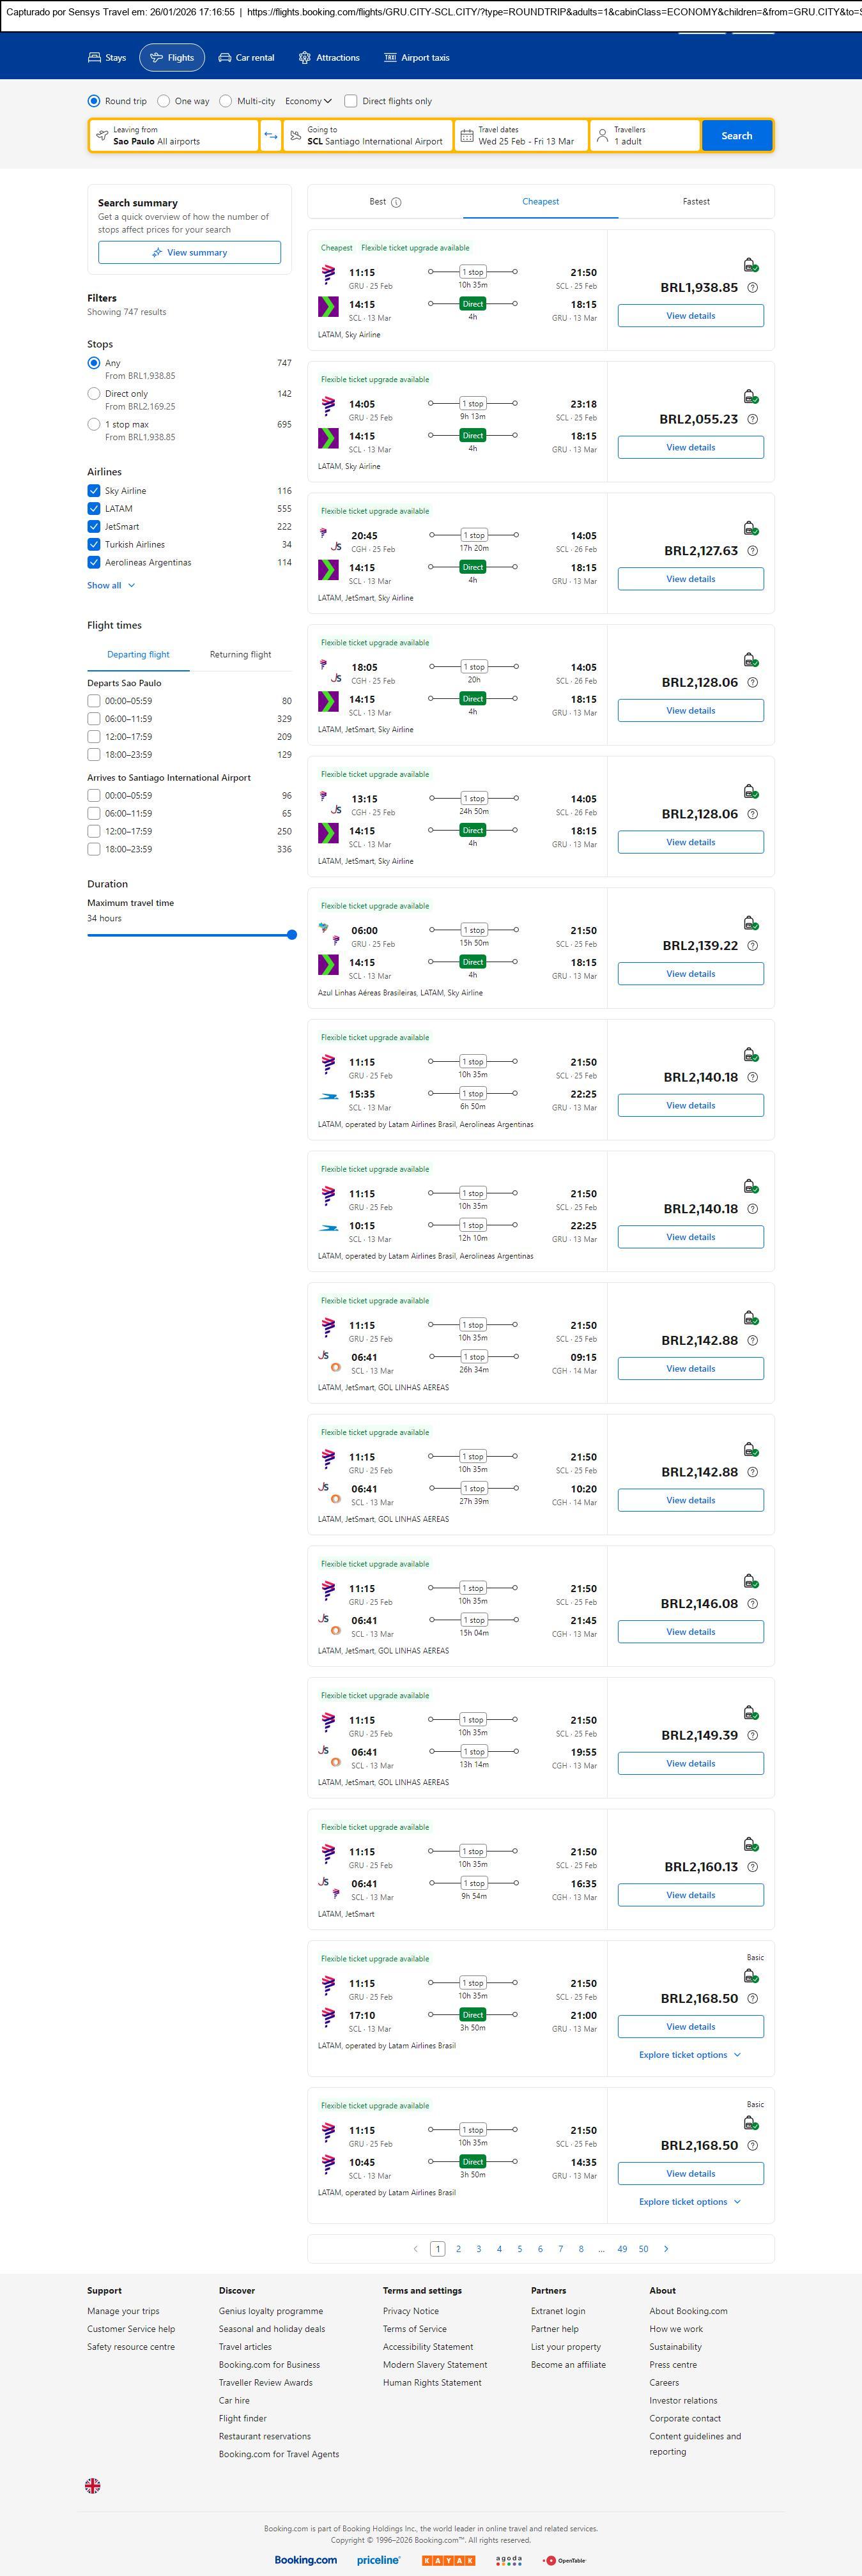
Task: Select the One way radio button
Action: tap(164, 101)
